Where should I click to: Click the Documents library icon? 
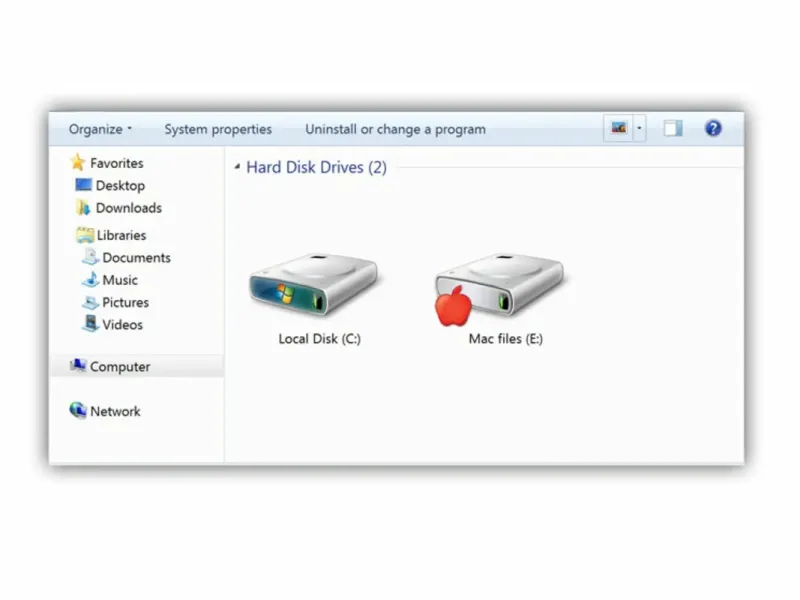(x=91, y=257)
